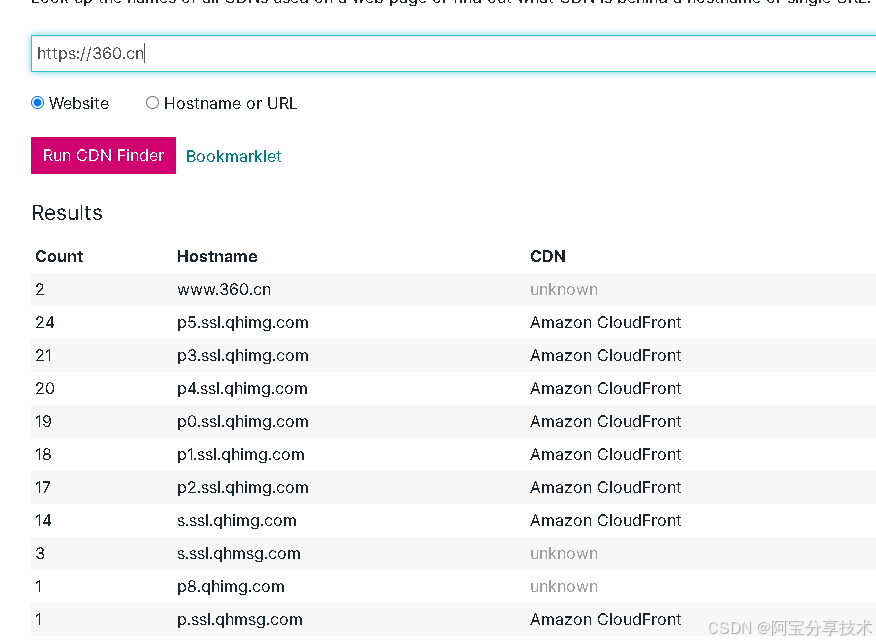
Task: Click unknown CDN value for s.ssl.qhmsg.com
Action: pyautogui.click(x=564, y=553)
